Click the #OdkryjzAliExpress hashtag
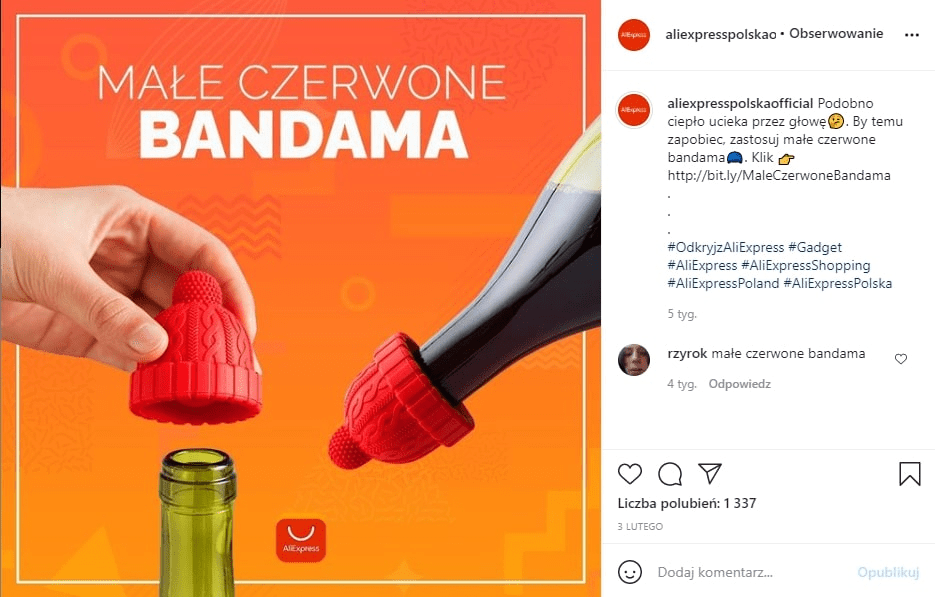The width and height of the screenshot is (935, 597). pyautogui.click(x=726, y=247)
